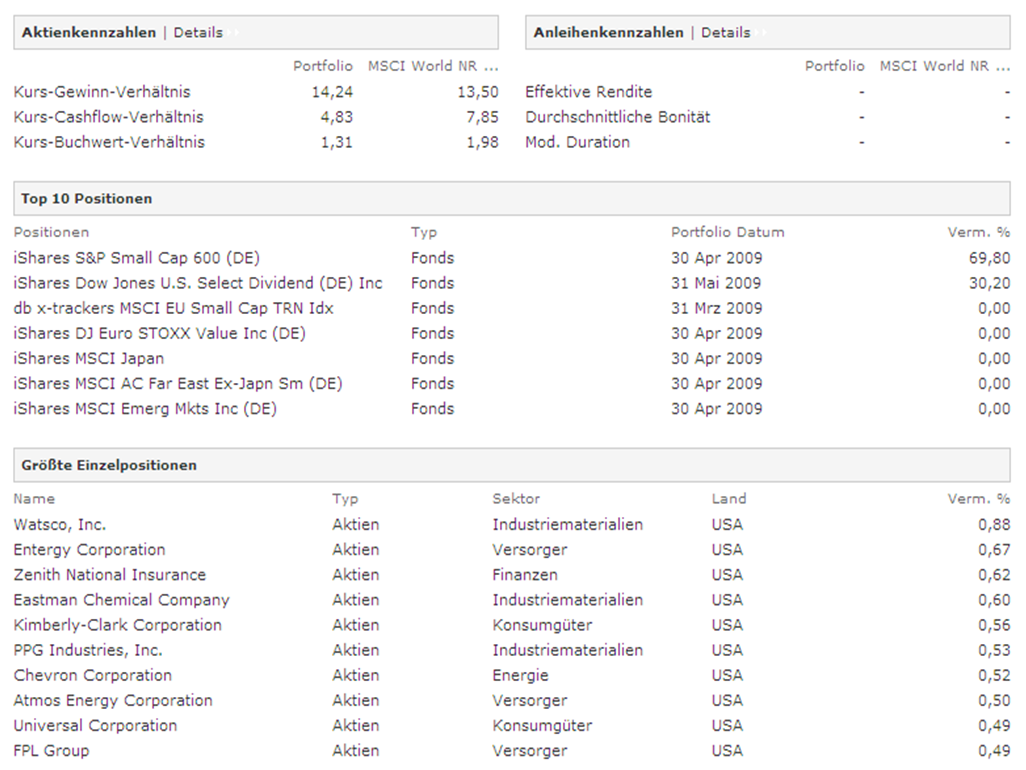Screen dimensions: 1026x770
Task: Click the Sektor column header
Action: [516, 499]
